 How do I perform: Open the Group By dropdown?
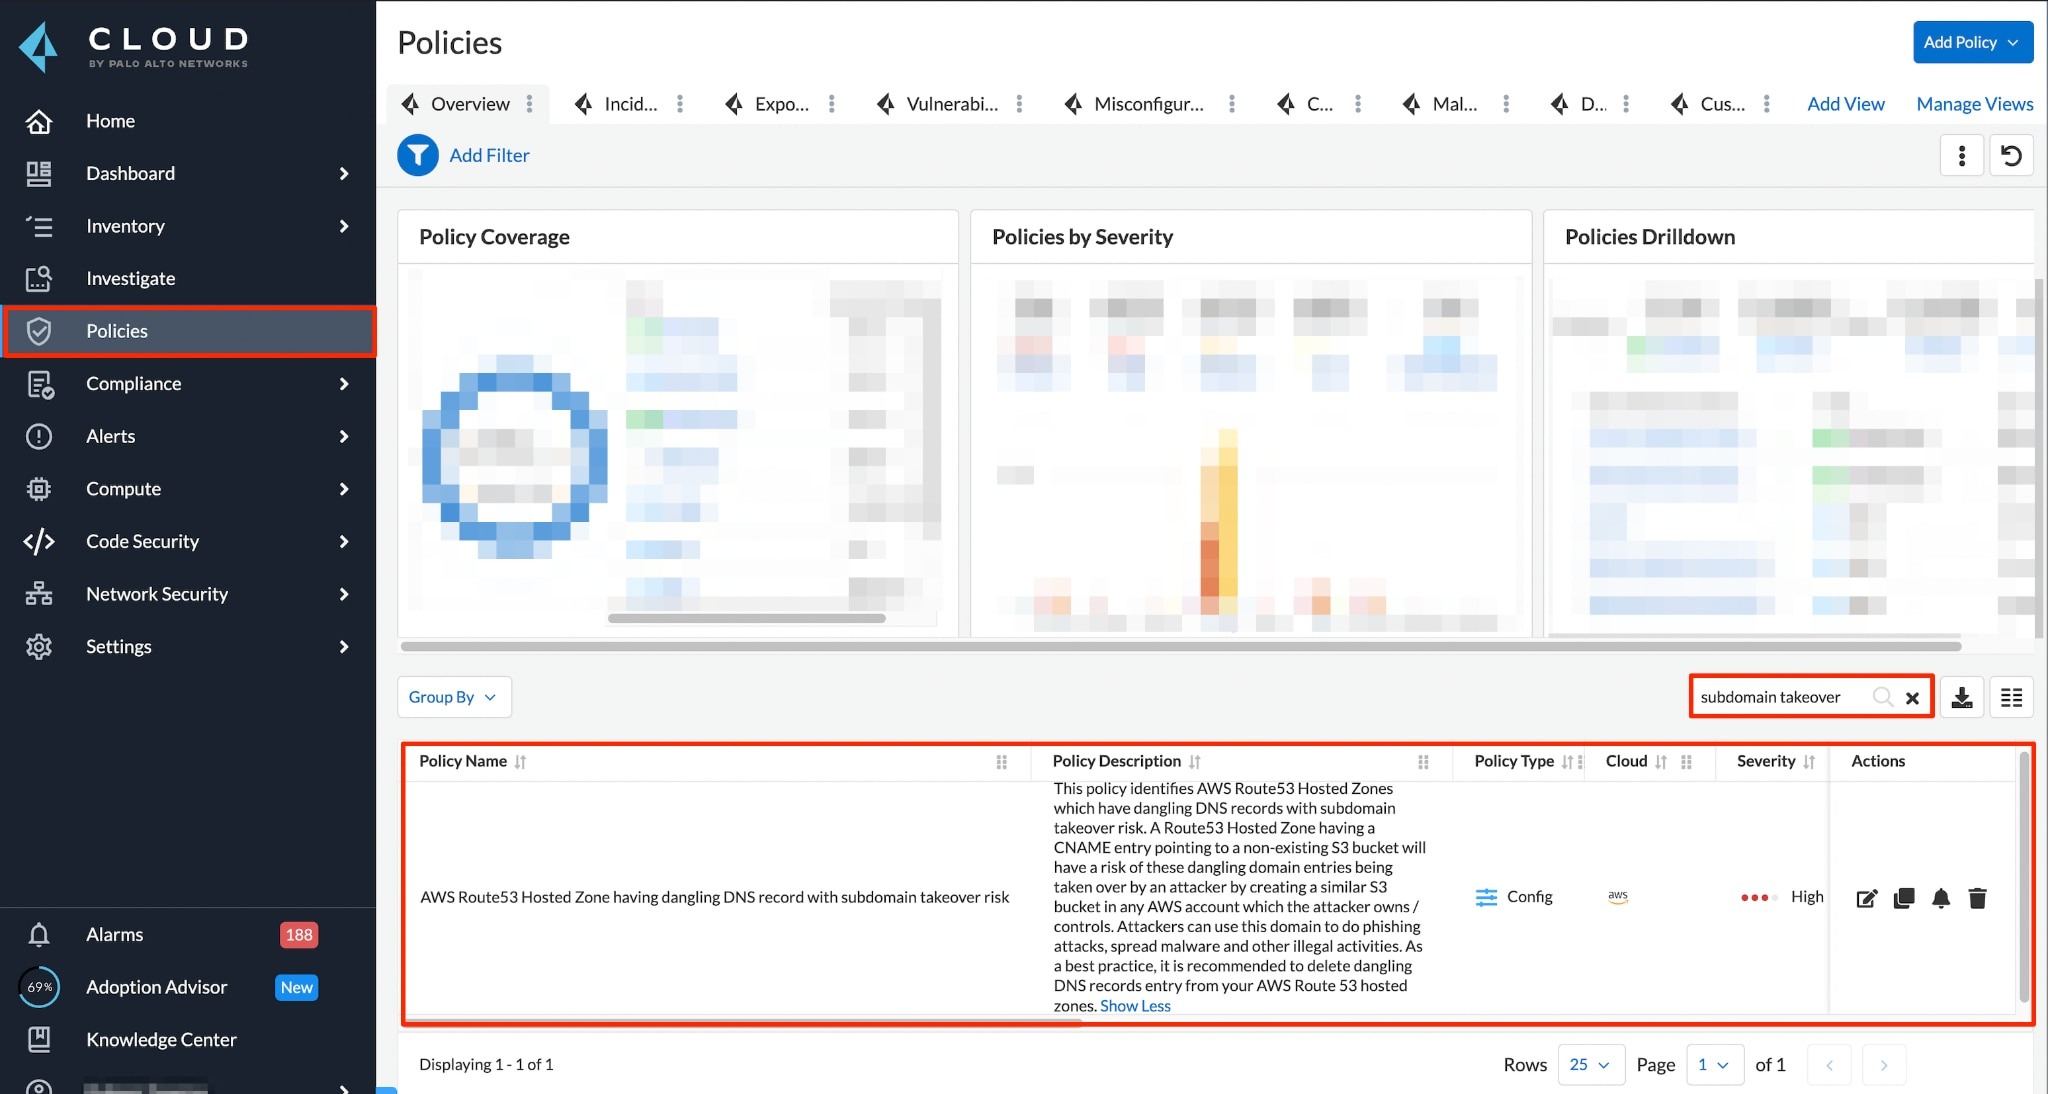[454, 697]
